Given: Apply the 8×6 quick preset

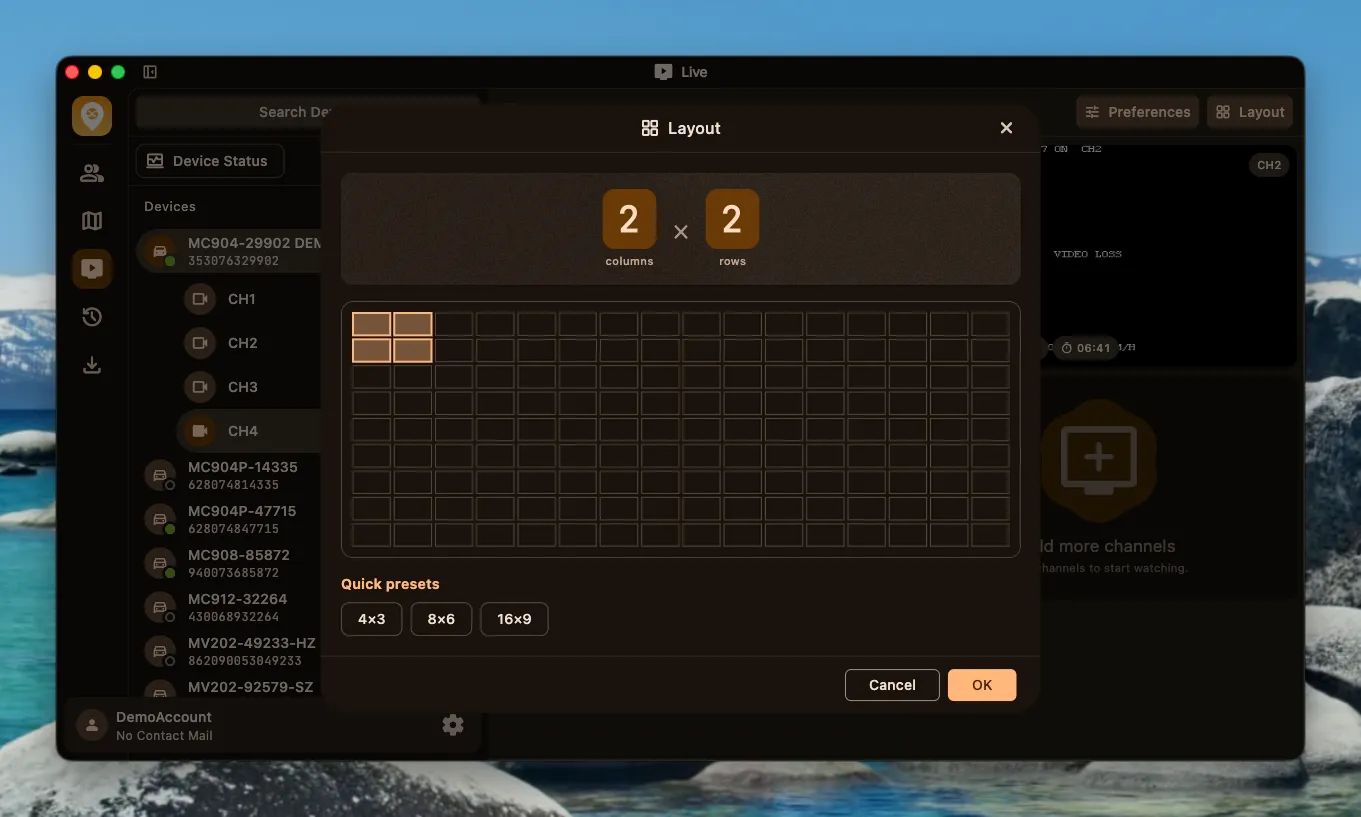Looking at the screenshot, I should click(441, 619).
